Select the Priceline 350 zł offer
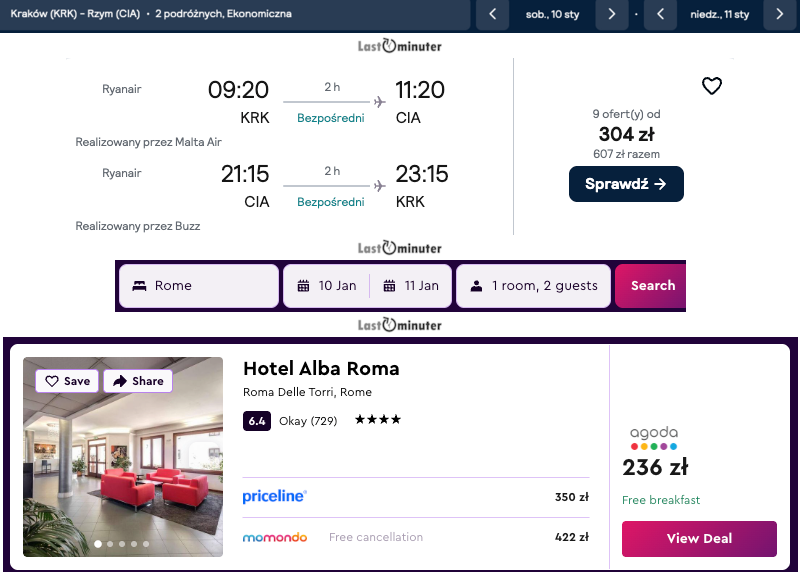The height and width of the screenshot is (572, 800). (x=415, y=497)
